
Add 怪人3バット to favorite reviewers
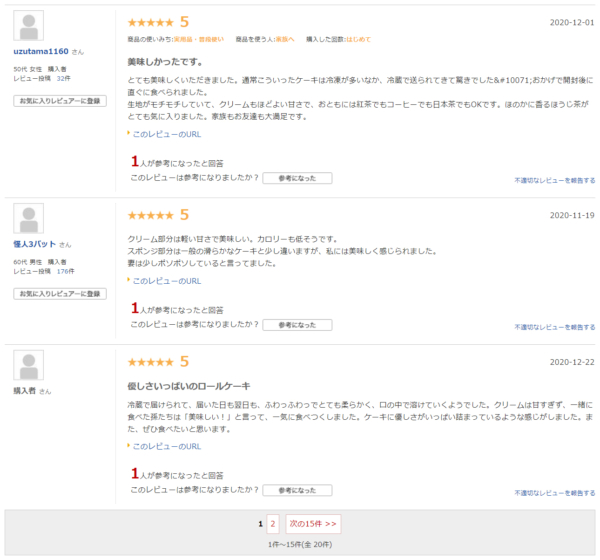click(x=60, y=294)
